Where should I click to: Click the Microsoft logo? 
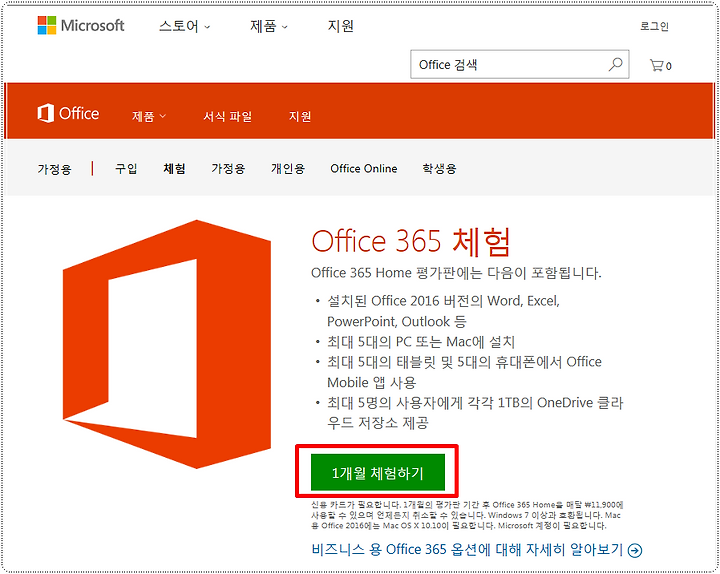[x=81, y=25]
